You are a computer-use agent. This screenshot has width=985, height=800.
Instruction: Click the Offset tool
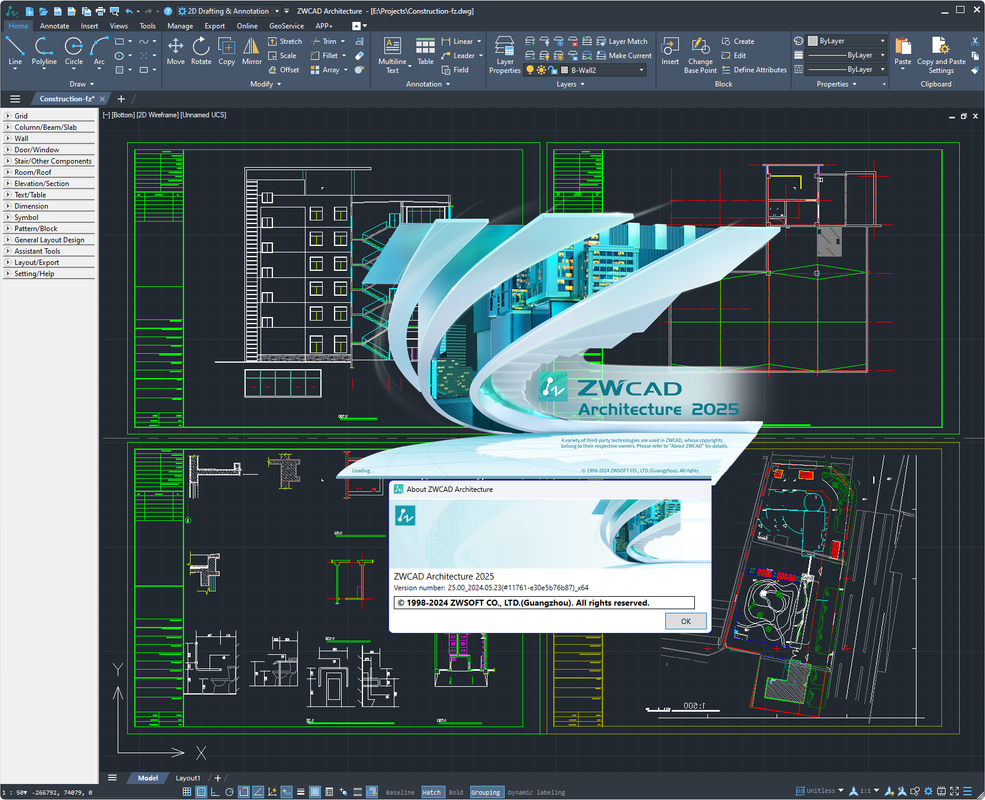[283, 70]
